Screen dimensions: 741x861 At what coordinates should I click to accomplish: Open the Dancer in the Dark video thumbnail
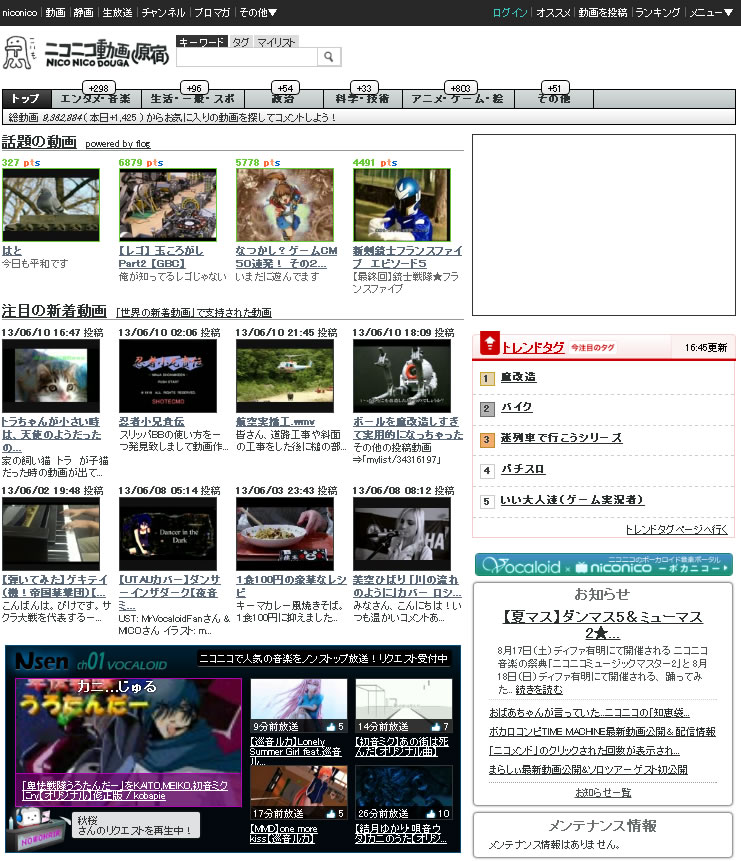pyautogui.click(x=168, y=534)
